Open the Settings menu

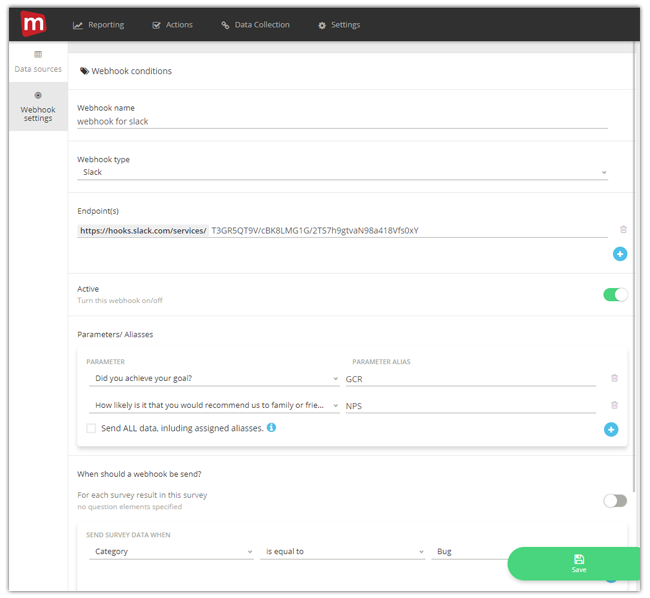(x=339, y=25)
